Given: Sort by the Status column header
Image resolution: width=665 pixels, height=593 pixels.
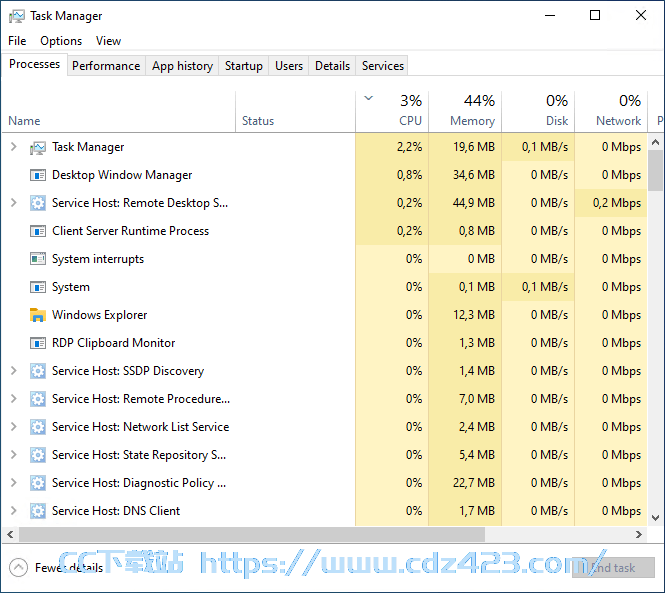Looking at the screenshot, I should point(295,112).
